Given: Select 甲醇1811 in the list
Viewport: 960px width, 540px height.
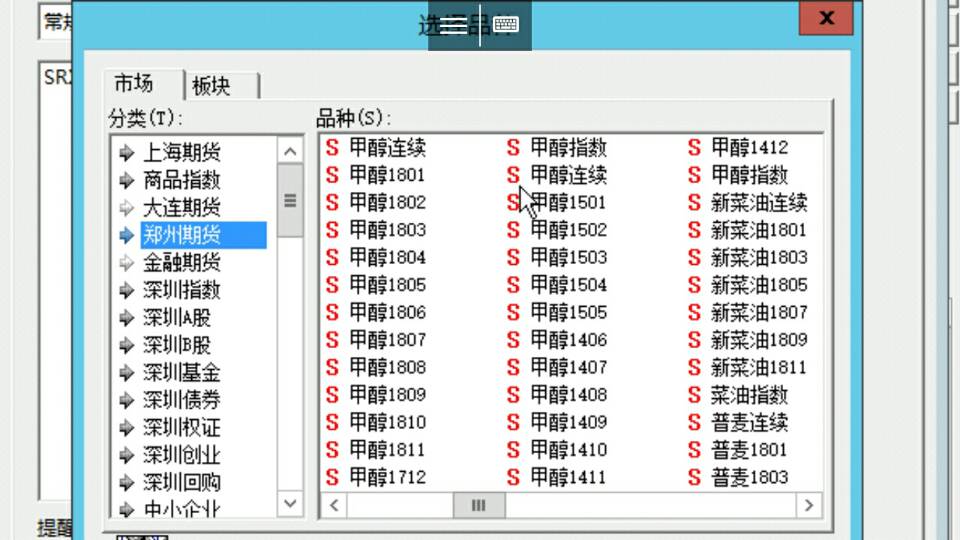Looking at the screenshot, I should coord(387,450).
